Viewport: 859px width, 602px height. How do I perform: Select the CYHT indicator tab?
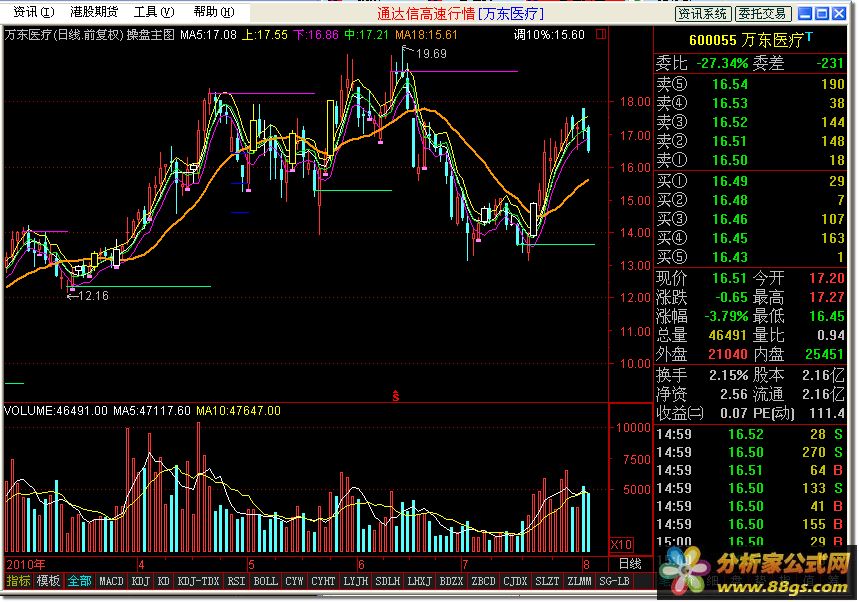coord(323,581)
